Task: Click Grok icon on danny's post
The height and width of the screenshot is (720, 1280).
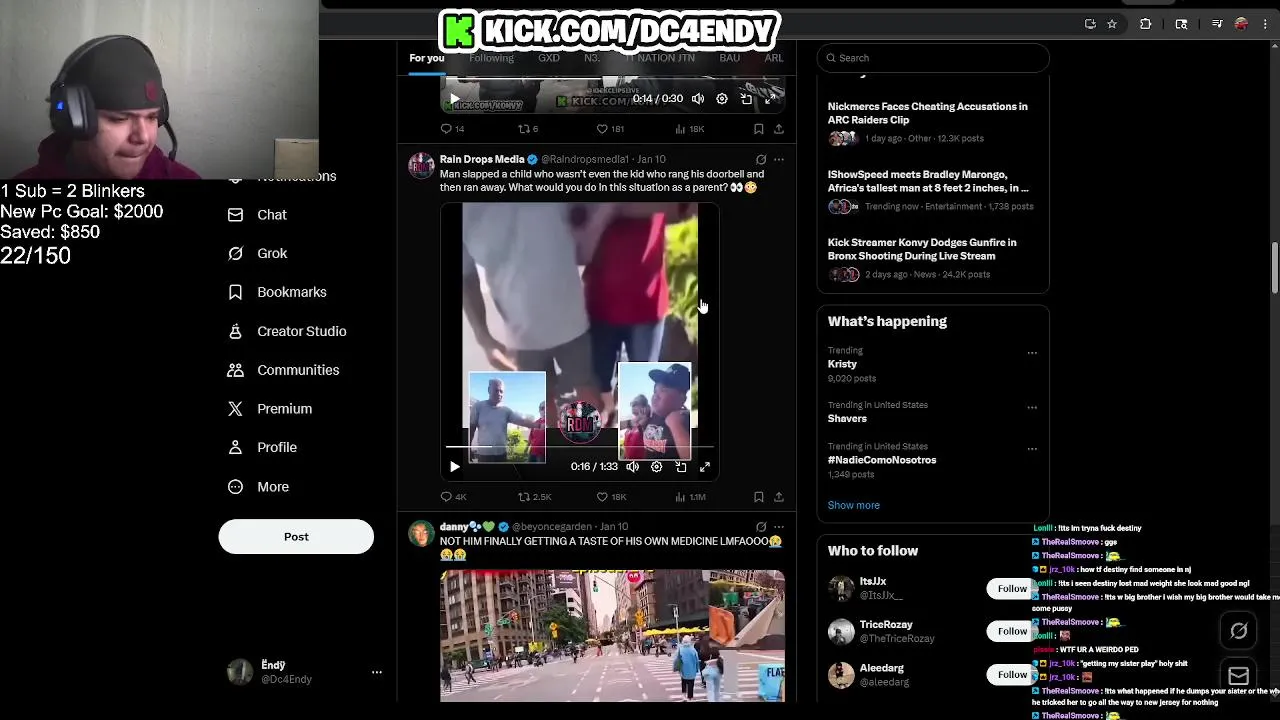Action: (x=761, y=527)
